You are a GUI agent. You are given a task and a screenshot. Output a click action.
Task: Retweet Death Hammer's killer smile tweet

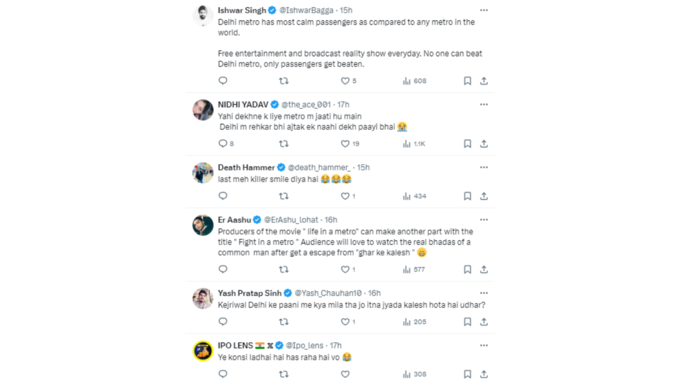point(284,196)
